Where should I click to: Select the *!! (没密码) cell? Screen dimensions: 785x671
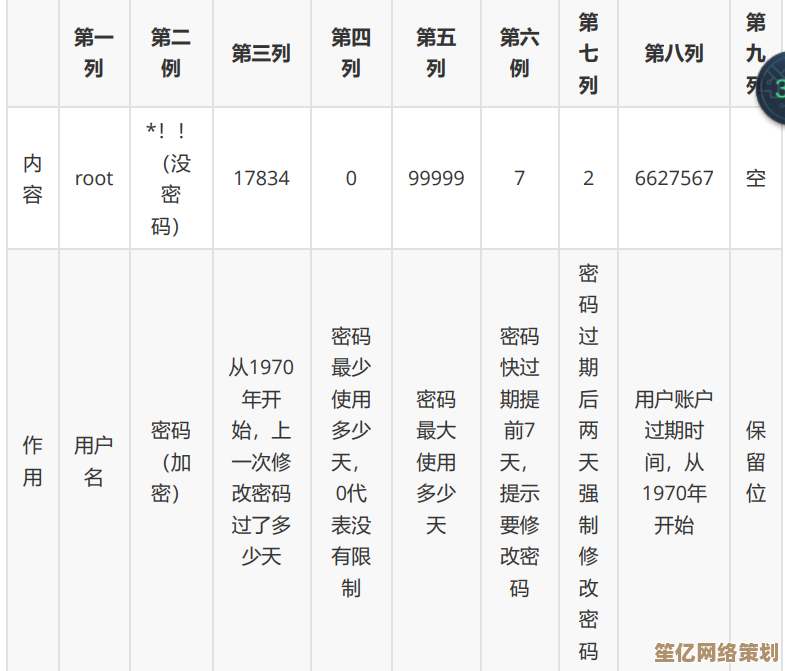[x=171, y=178]
